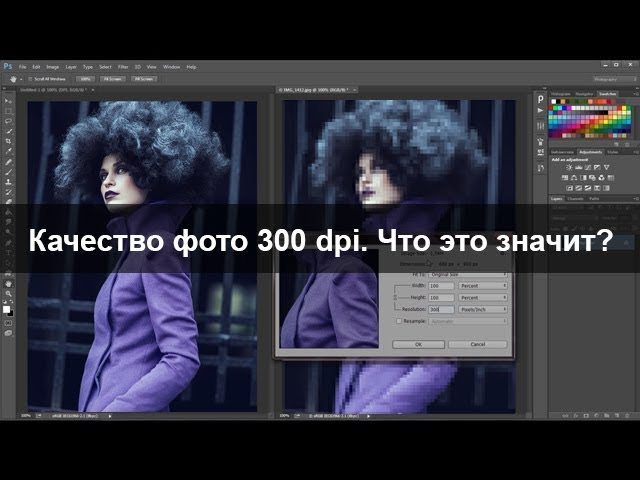
Task: Add a Channel Mixer adjustment
Action: tap(601, 178)
